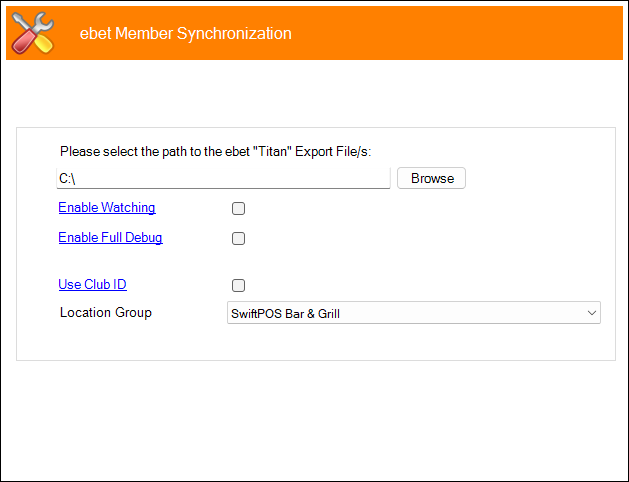
Task: Focus the Titan export file path field
Action: coord(223,178)
